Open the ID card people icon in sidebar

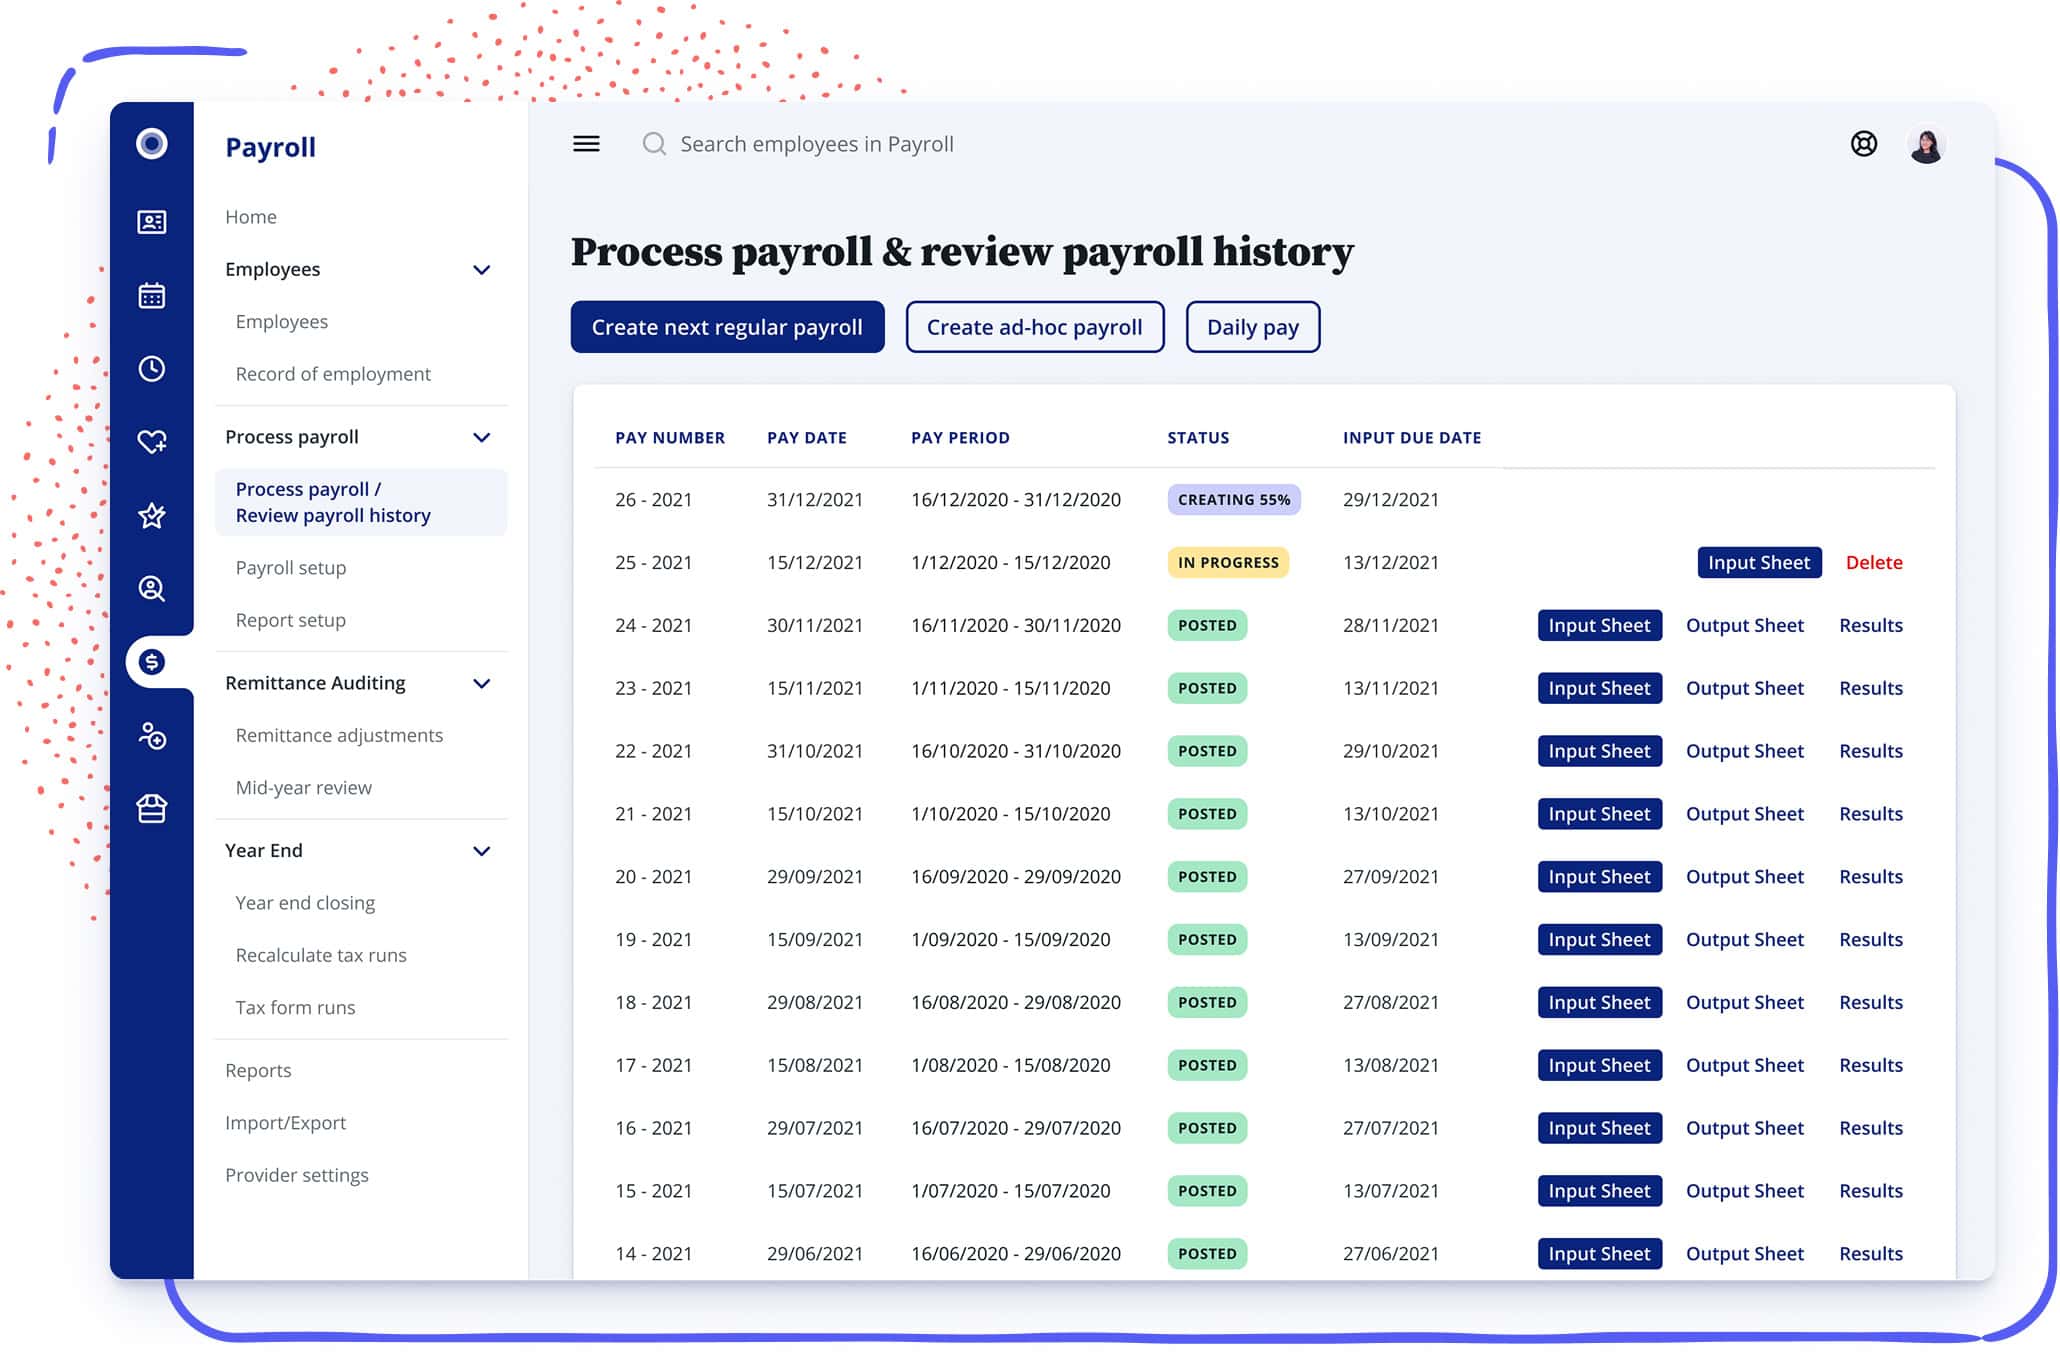pos(152,222)
